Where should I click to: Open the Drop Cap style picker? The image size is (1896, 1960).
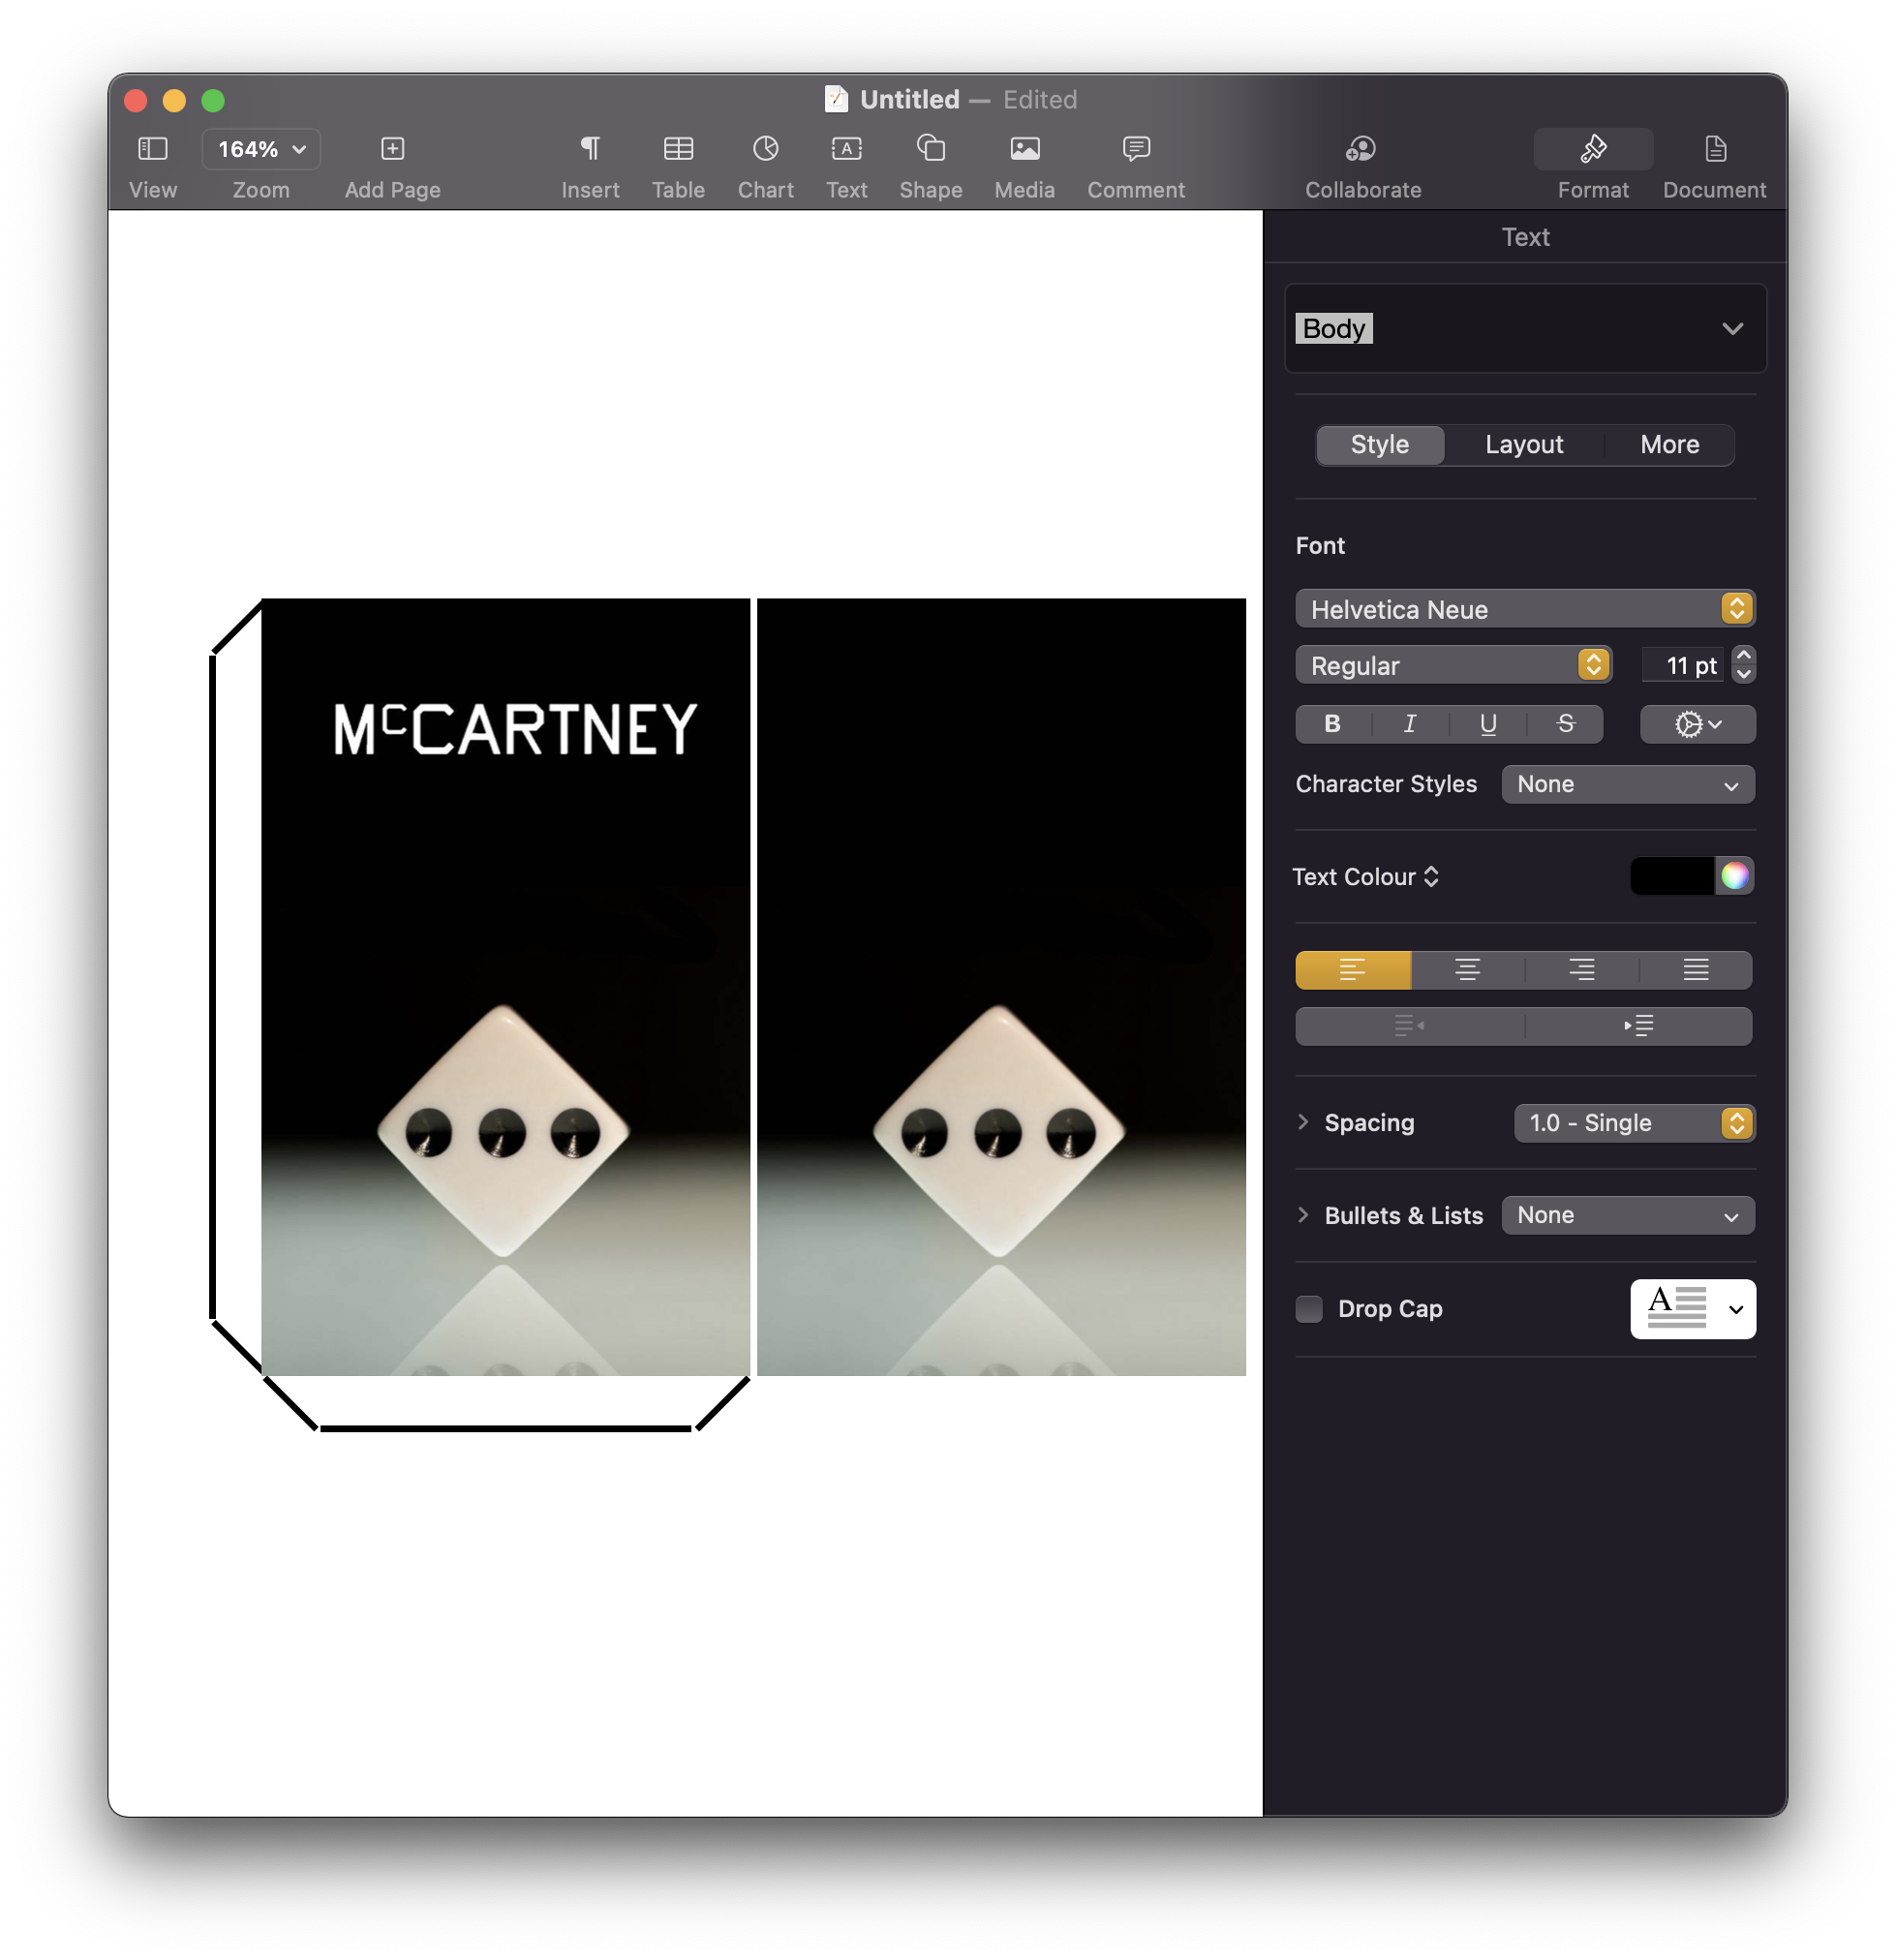click(x=1692, y=1309)
